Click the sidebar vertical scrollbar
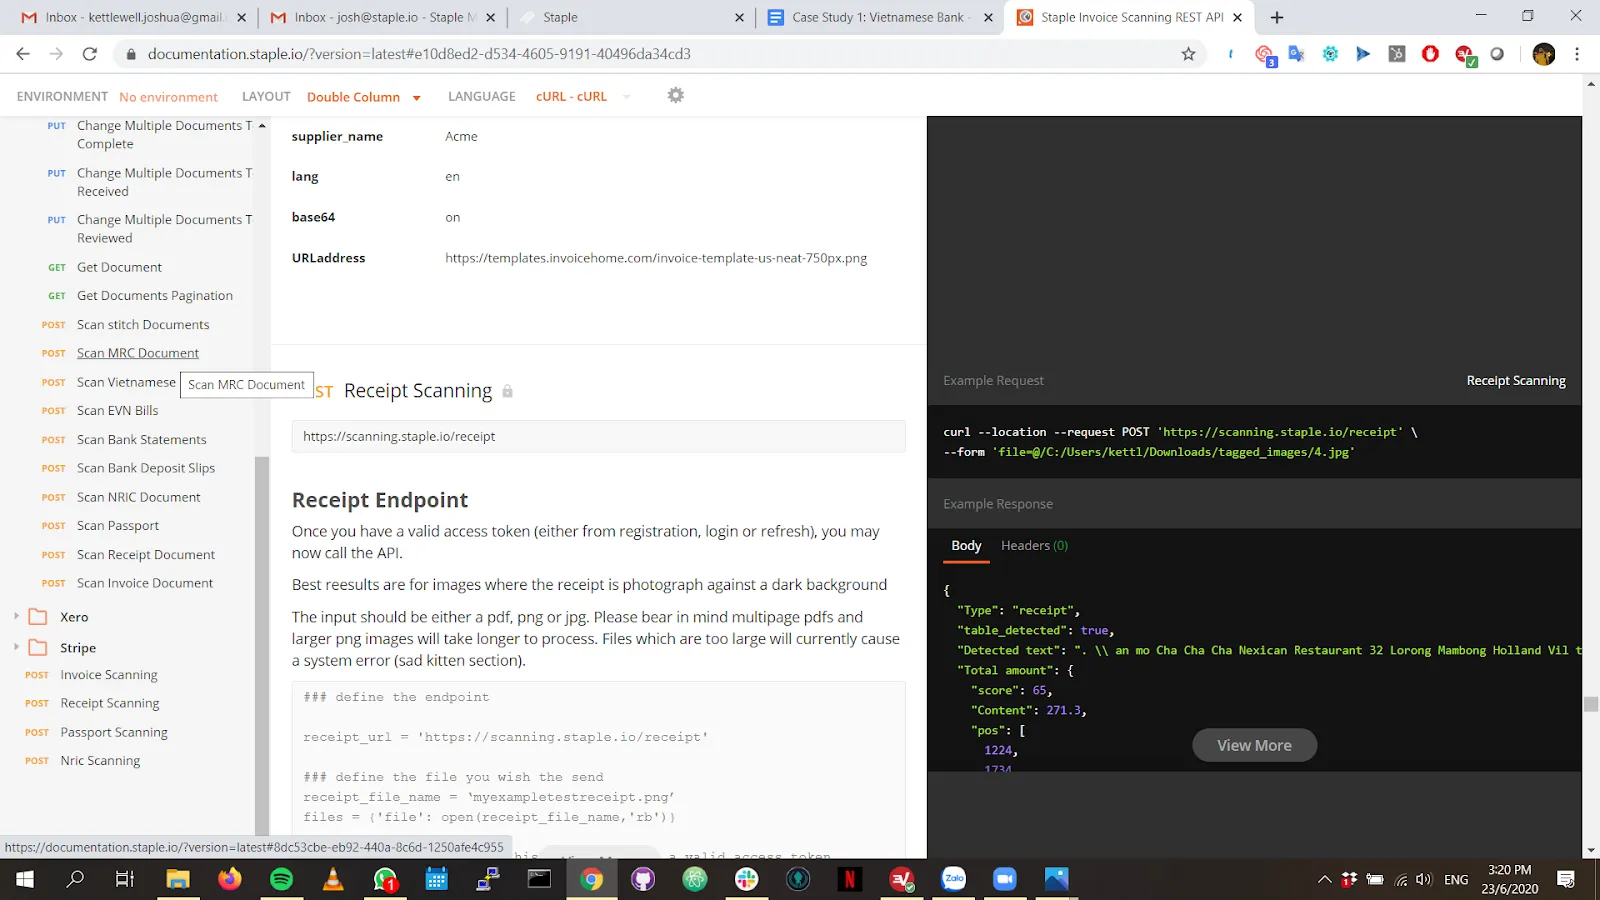Image resolution: width=1600 pixels, height=900 pixels. [262, 645]
